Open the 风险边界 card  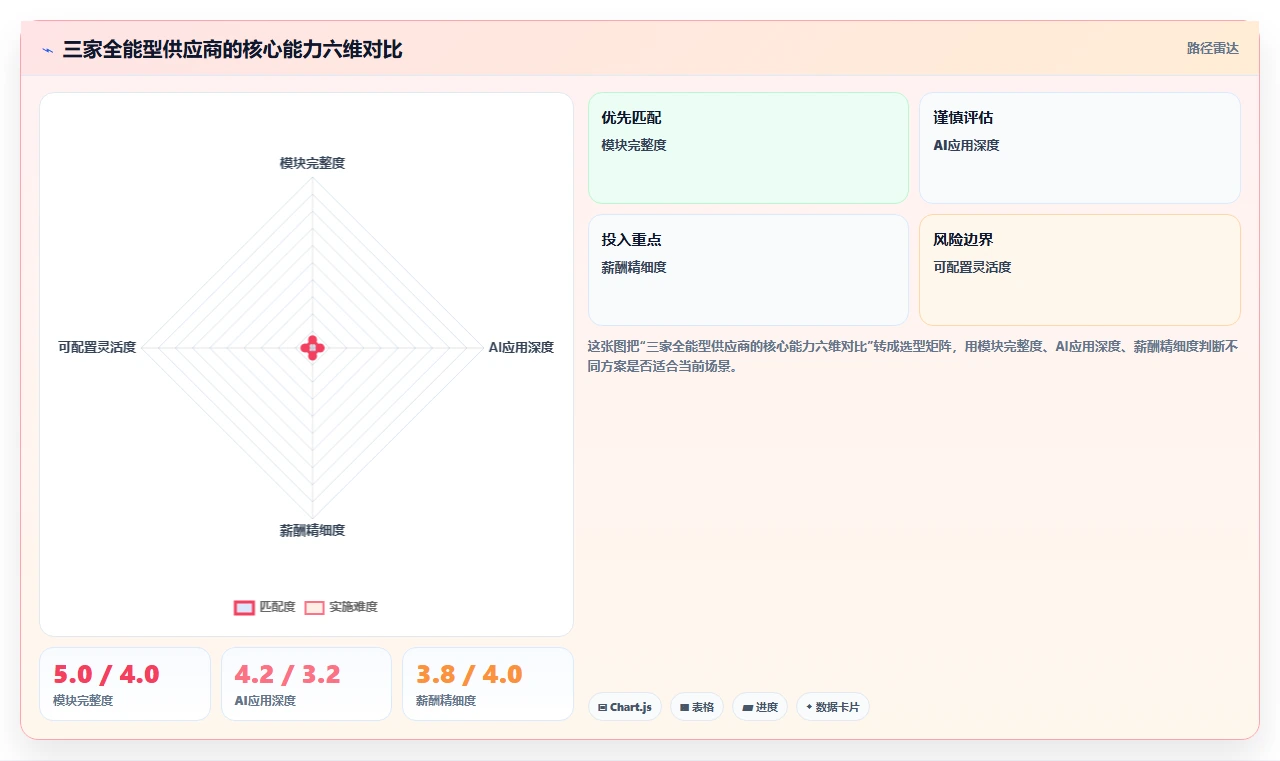[1080, 270]
